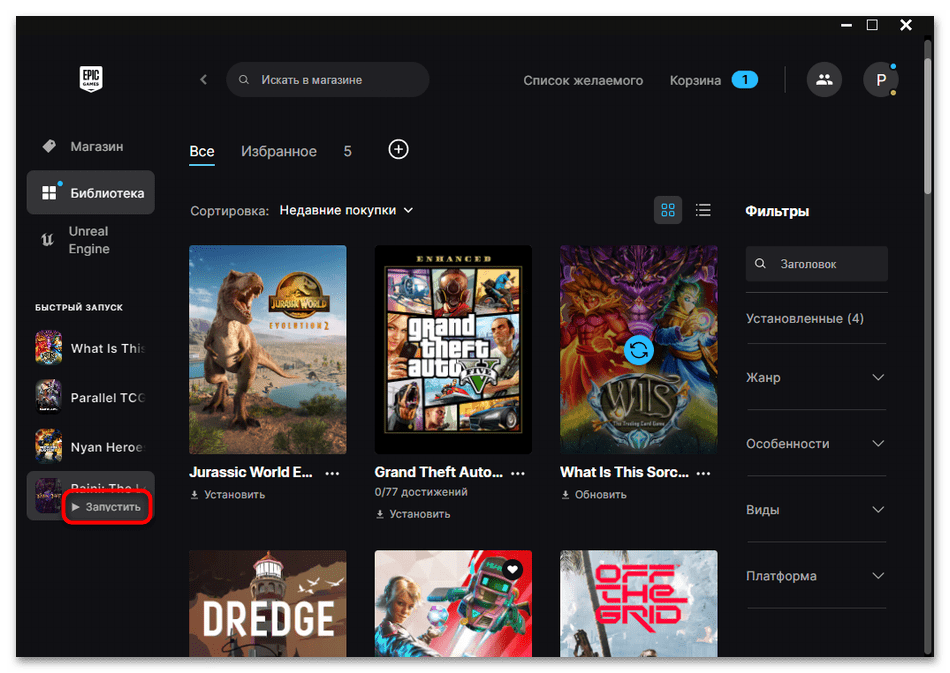Open 'Корзина' cart
The height and width of the screenshot is (673, 950).
[x=695, y=80]
